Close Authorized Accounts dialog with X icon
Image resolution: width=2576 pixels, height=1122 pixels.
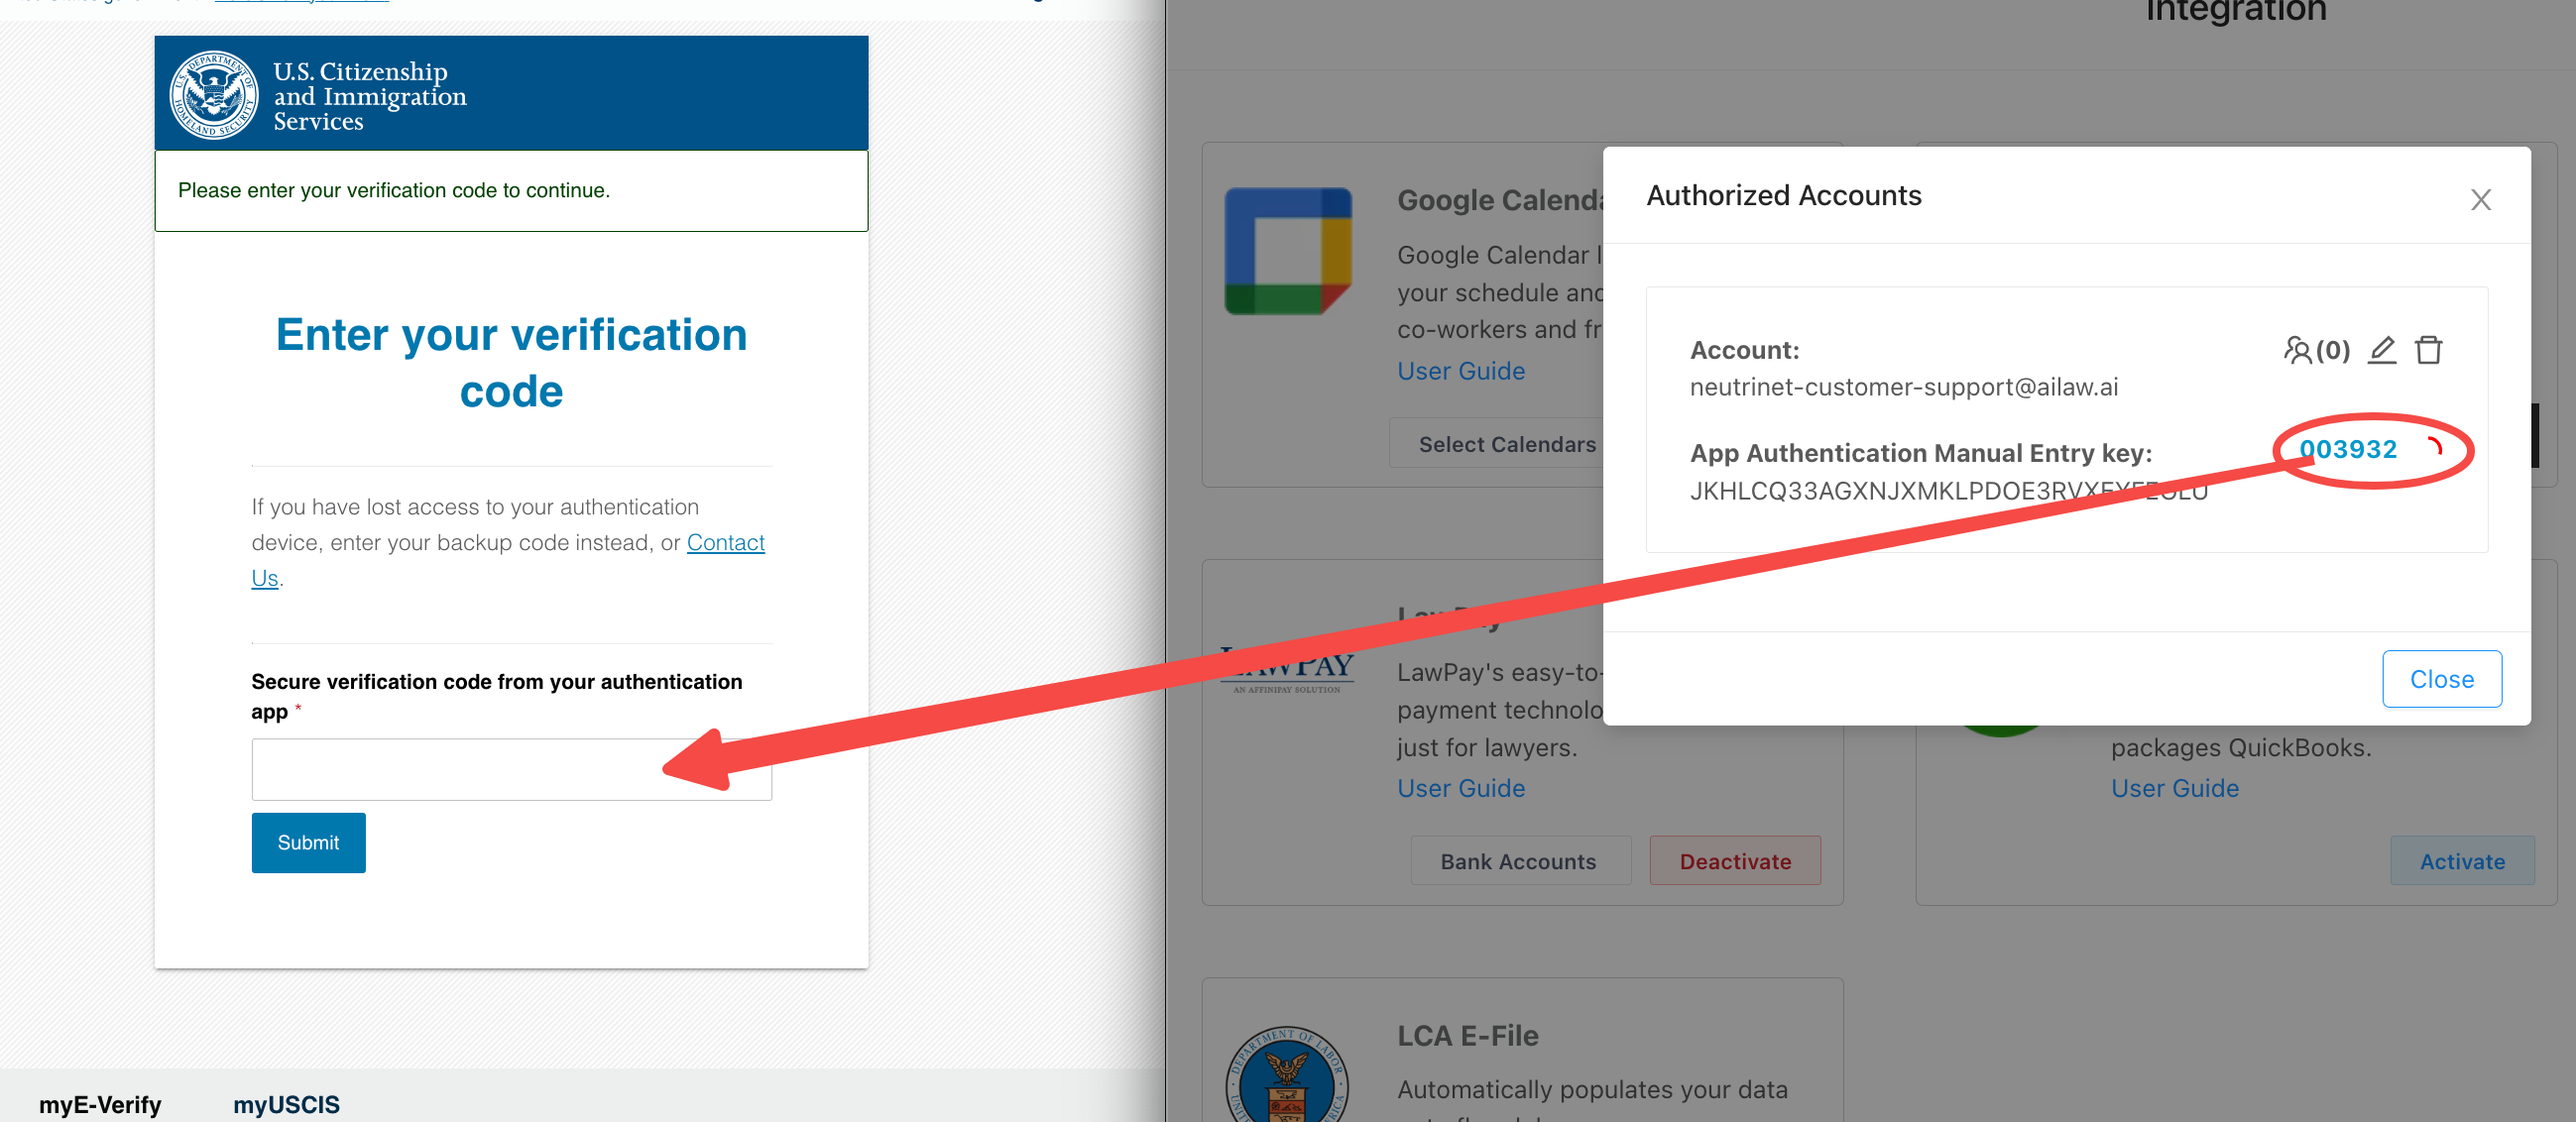[x=2480, y=200]
